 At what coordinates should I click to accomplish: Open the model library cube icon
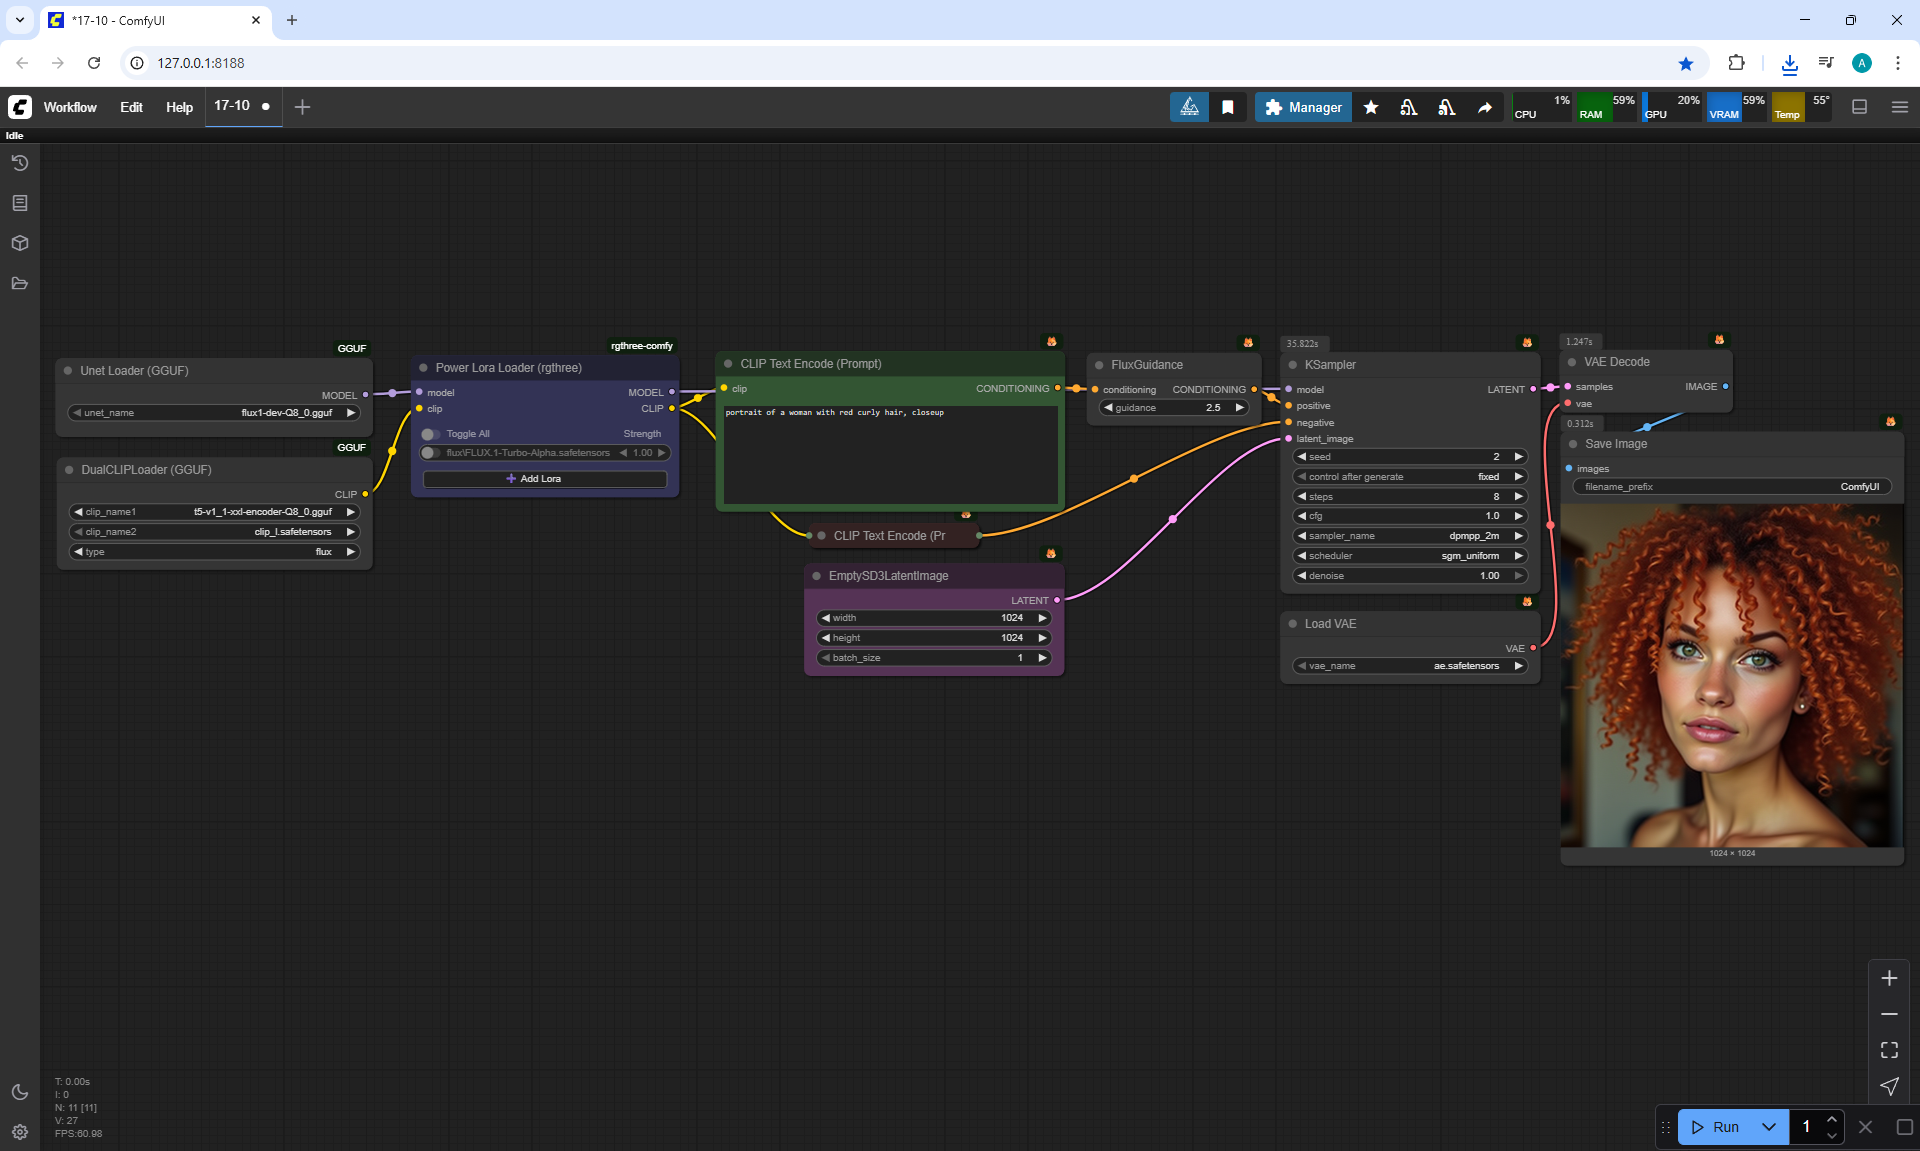20,243
